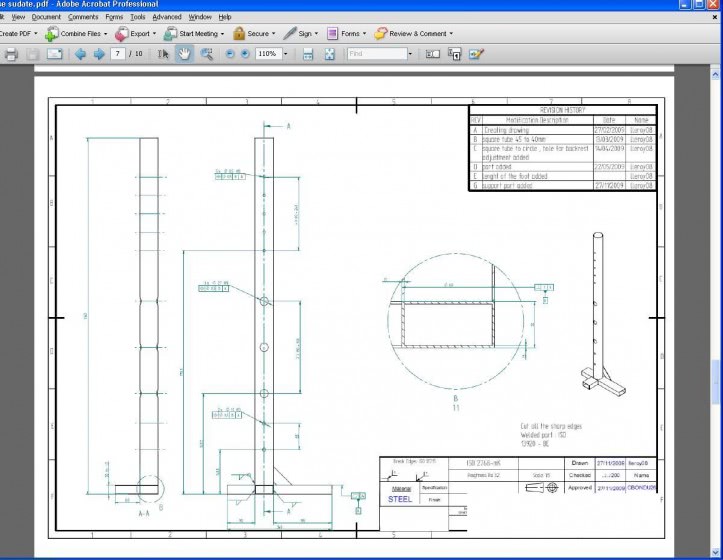Screen dimensions: 723x560
Task: Click the page number input field
Action: tap(120, 54)
